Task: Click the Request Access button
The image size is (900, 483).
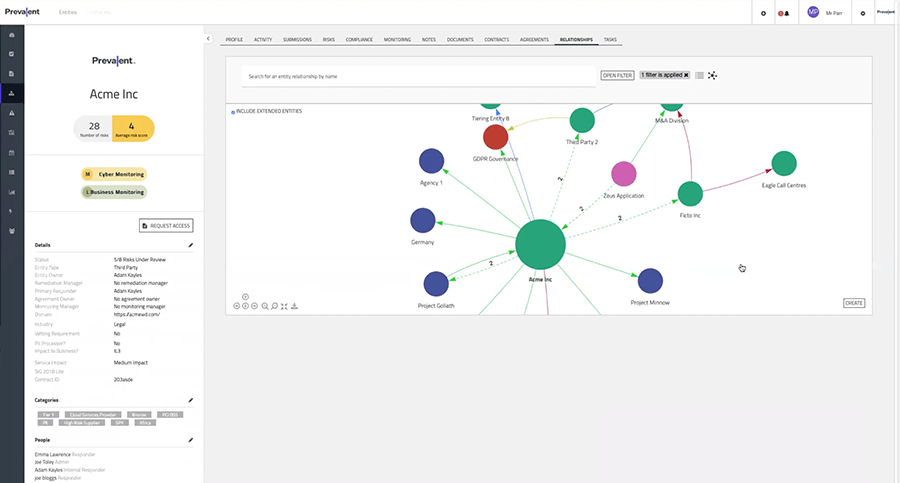Action: coord(166,226)
